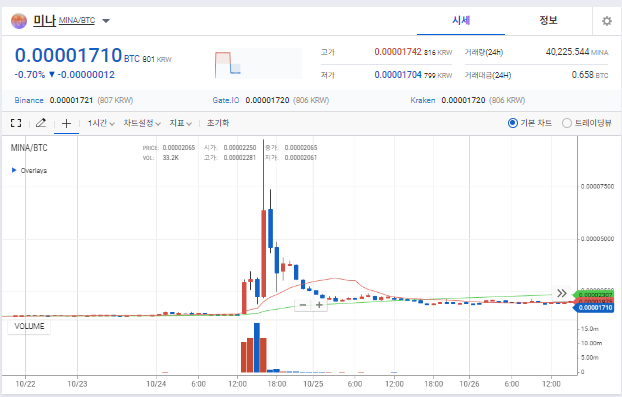Viewport: 622px width, 397px height.
Task: Click the MINA/BTC chart title label
Action: pos(29,148)
